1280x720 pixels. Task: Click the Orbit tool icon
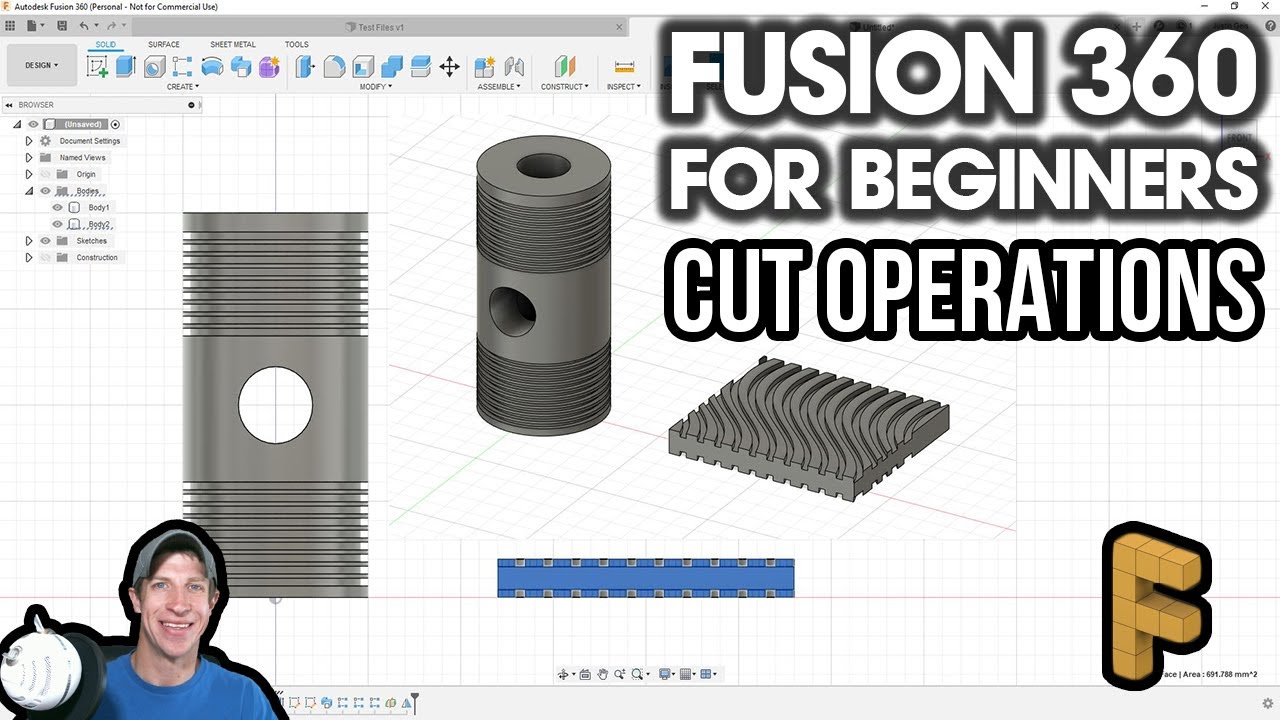pyautogui.click(x=564, y=675)
